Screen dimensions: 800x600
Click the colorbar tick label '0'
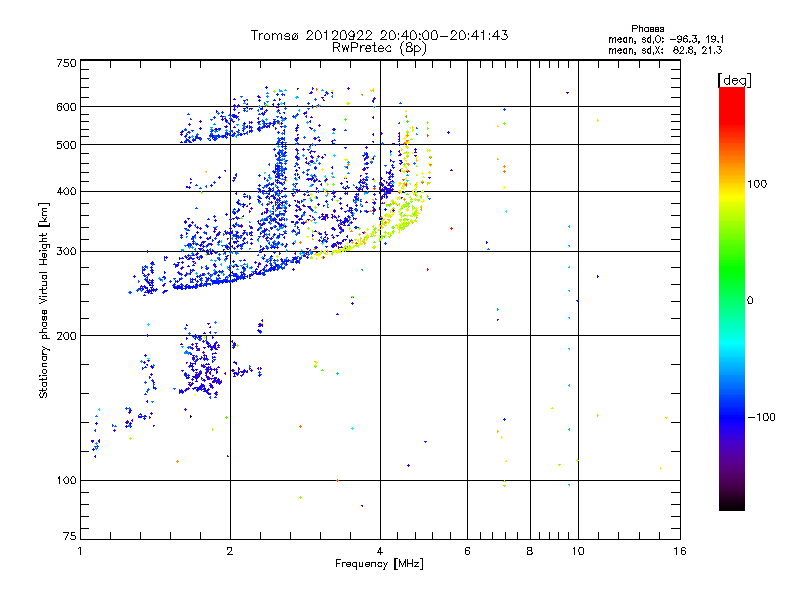pos(750,301)
